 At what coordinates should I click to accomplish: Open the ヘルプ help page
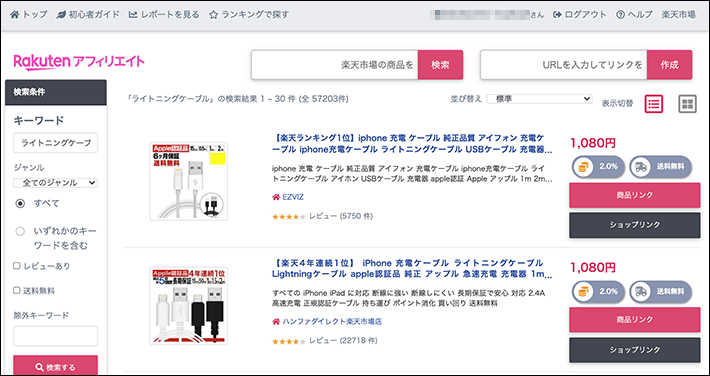[x=634, y=14]
